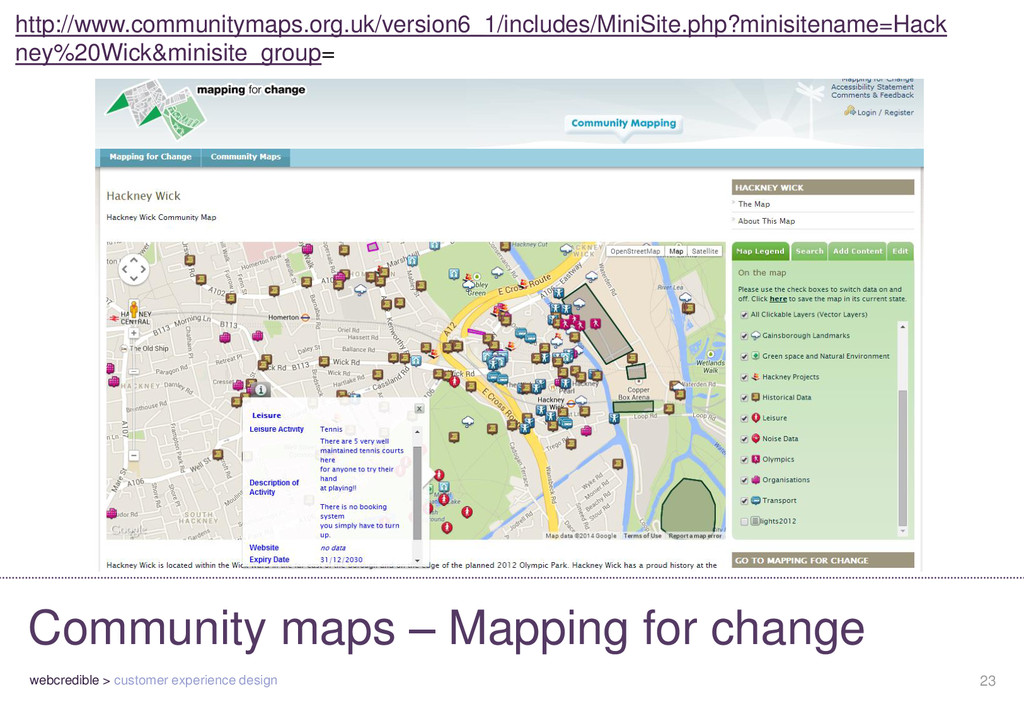The width and height of the screenshot is (1024, 709).
Task: Click Noise Data legend icon
Action: tap(756, 438)
